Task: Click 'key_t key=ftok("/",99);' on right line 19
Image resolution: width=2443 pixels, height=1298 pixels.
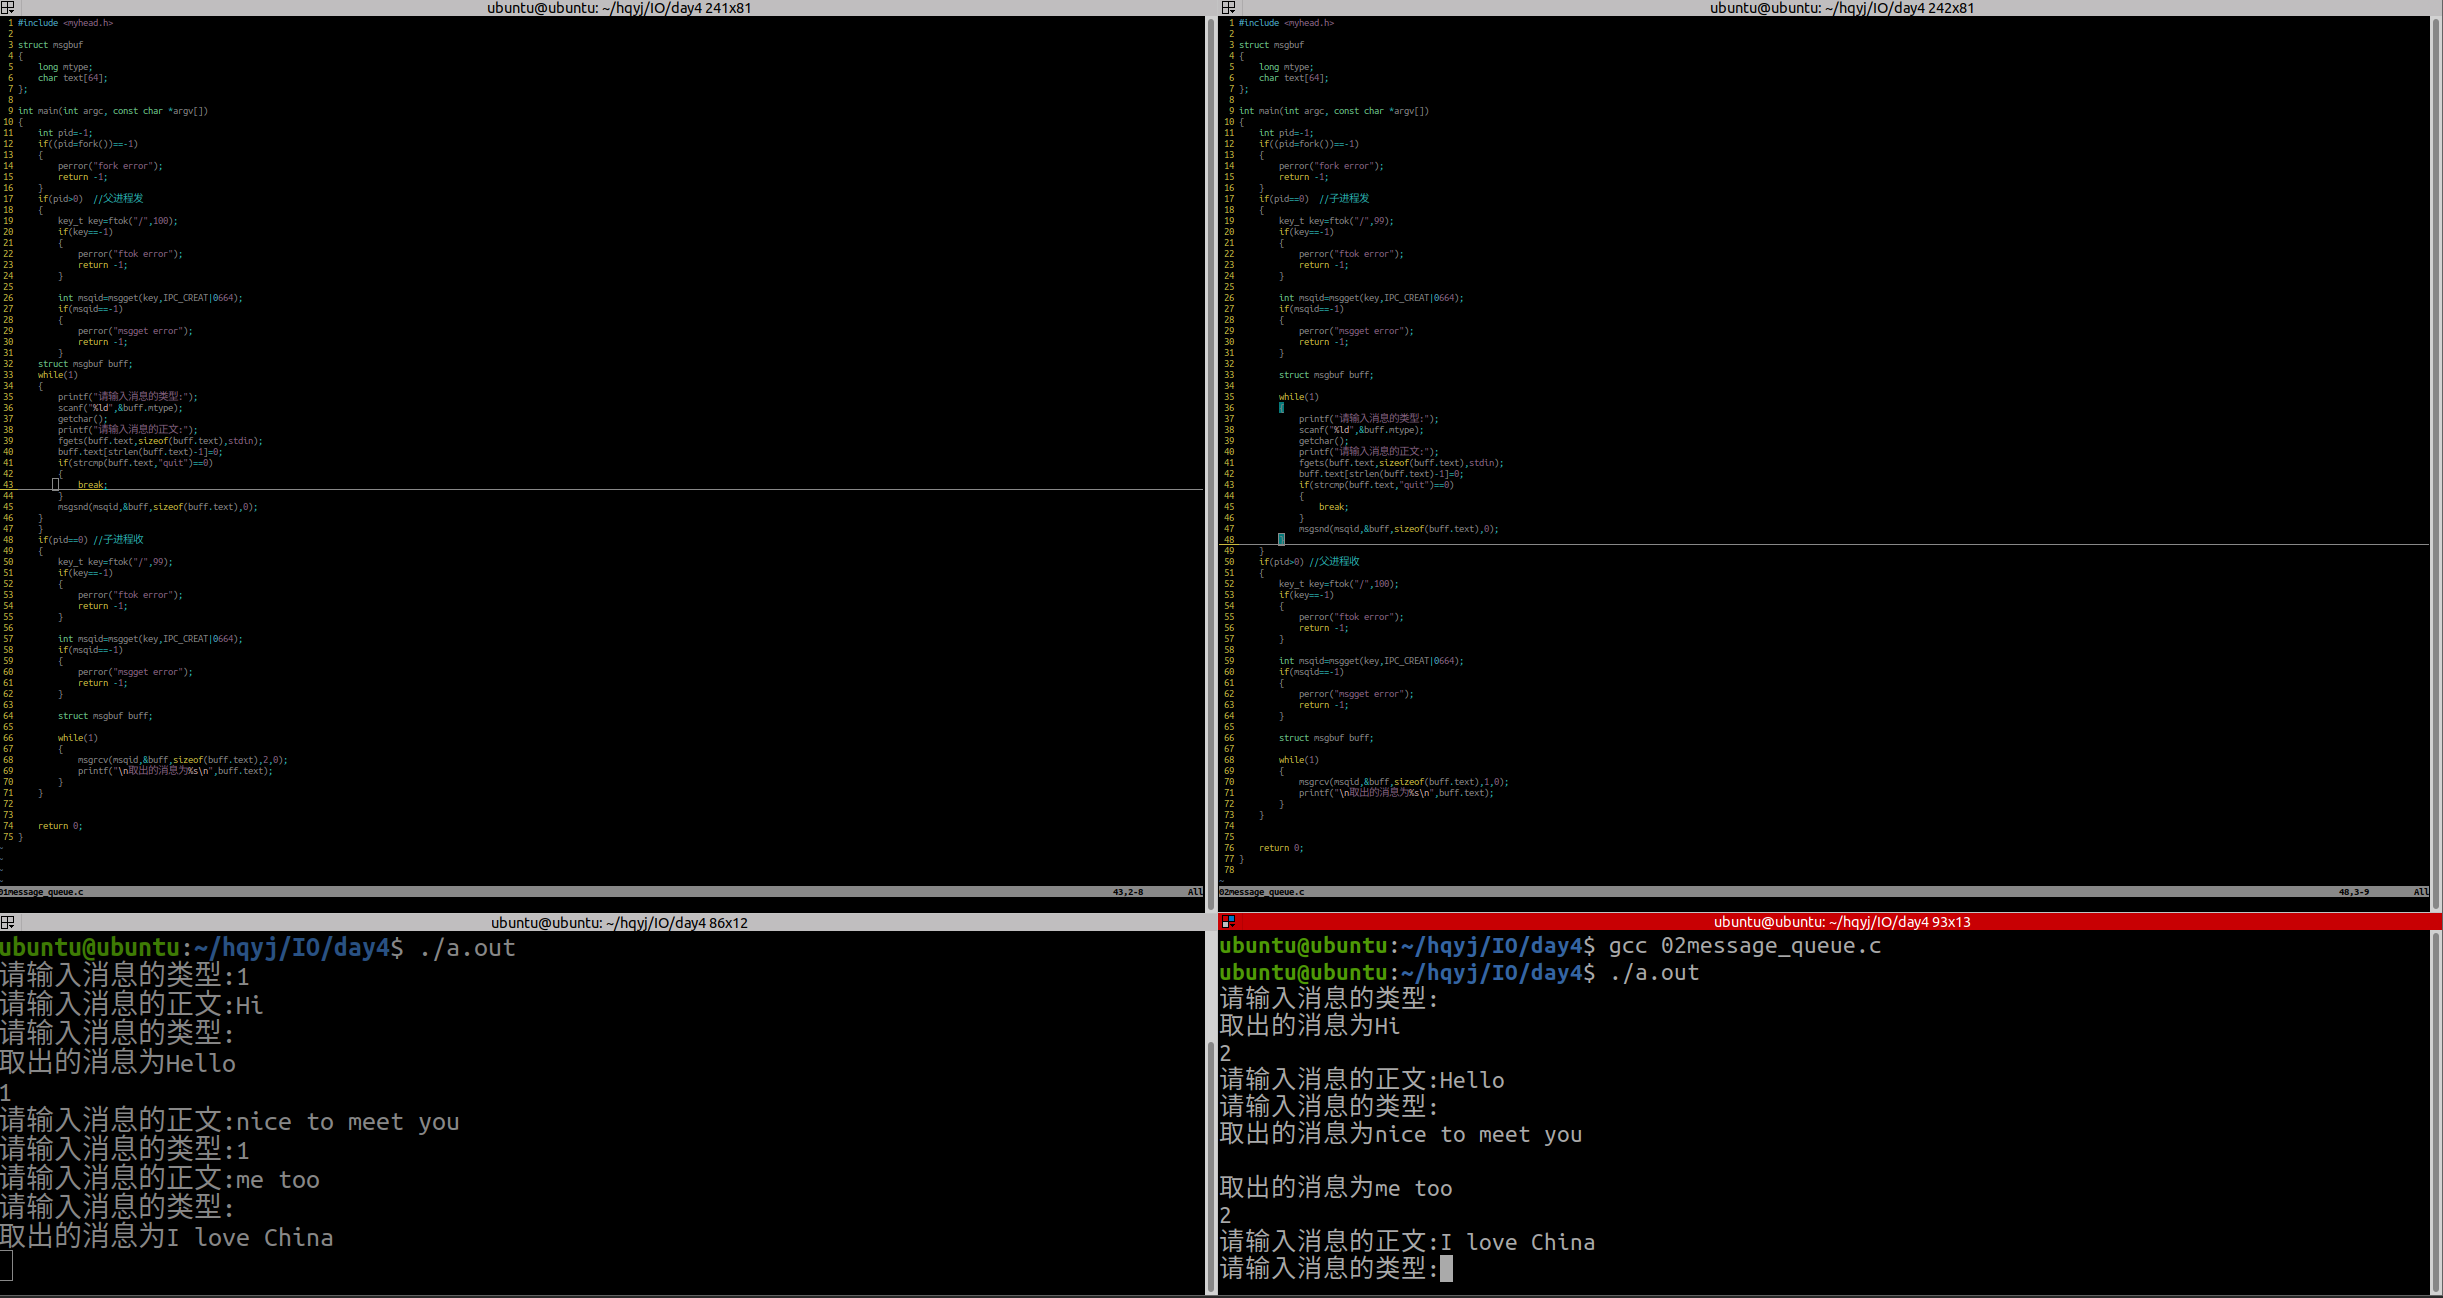Action: [1336, 221]
